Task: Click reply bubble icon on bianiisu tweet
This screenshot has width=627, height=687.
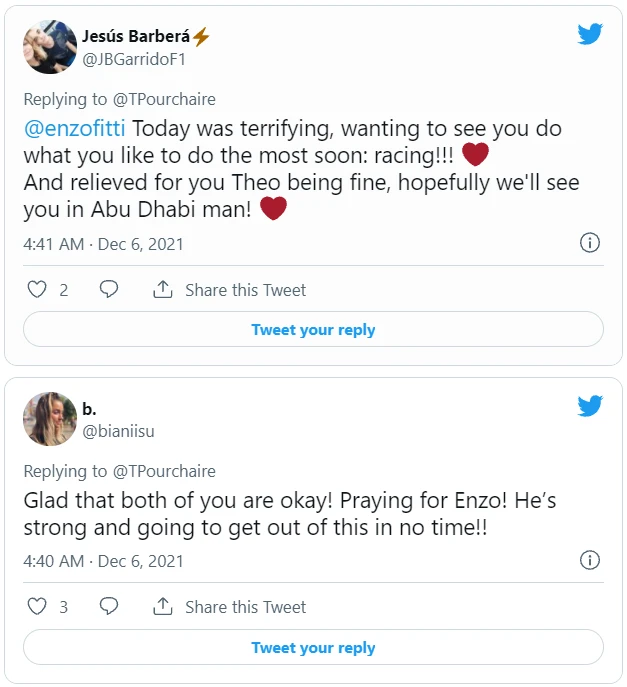Action: pos(109,607)
